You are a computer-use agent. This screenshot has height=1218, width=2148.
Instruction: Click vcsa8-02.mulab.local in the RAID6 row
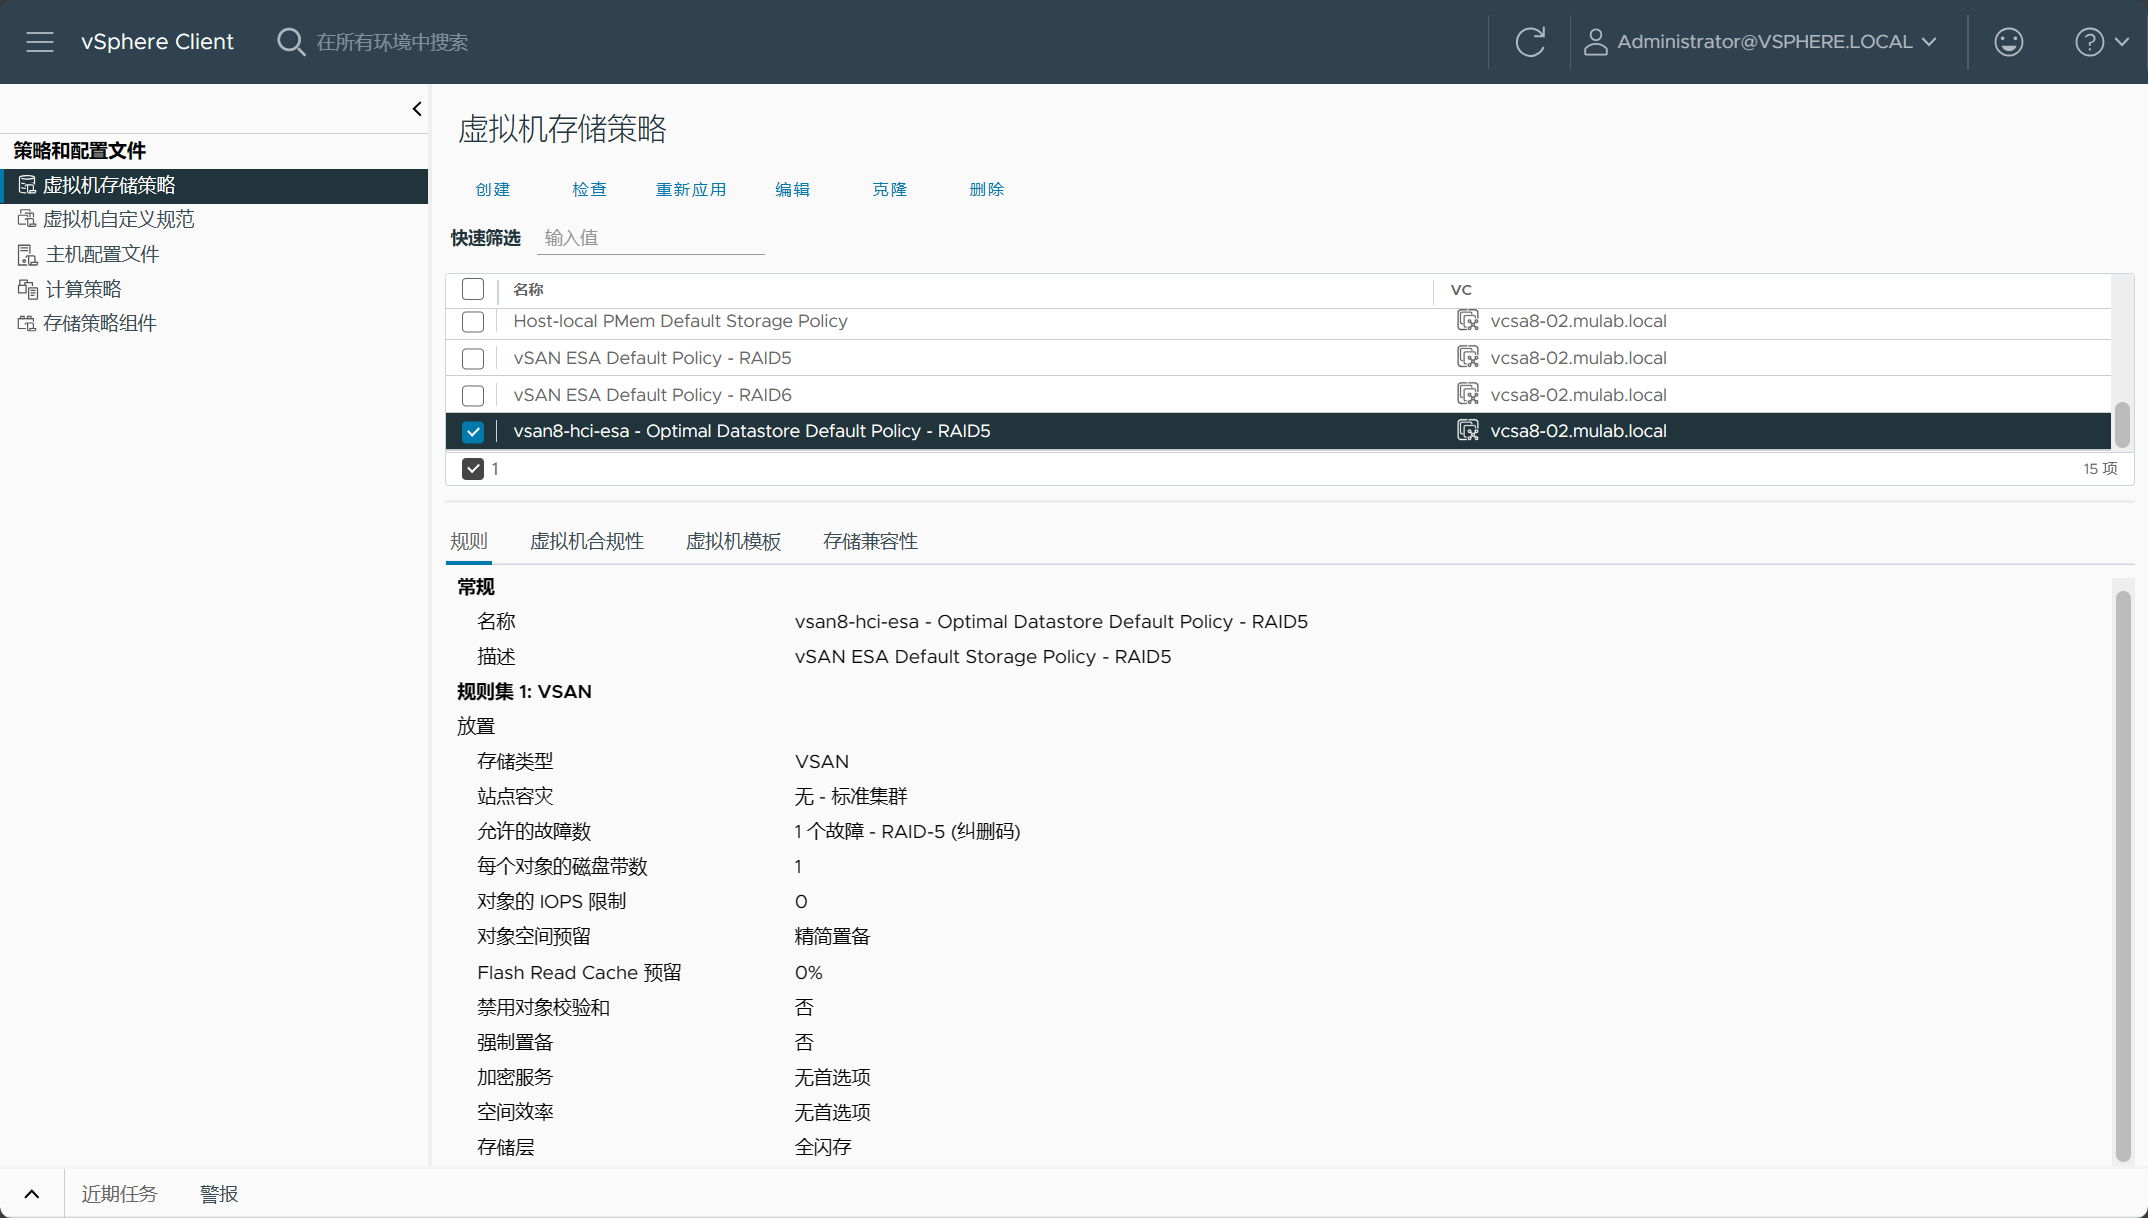pos(1578,395)
